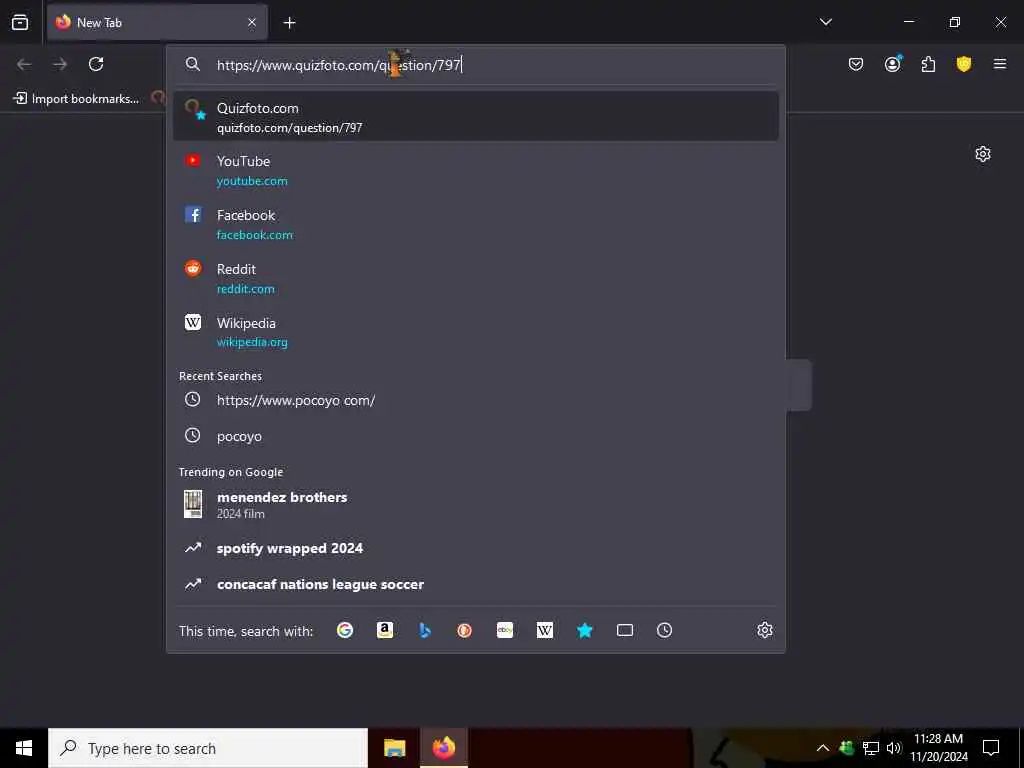
Task: Open the Firefox account icon
Action: click(x=893, y=64)
